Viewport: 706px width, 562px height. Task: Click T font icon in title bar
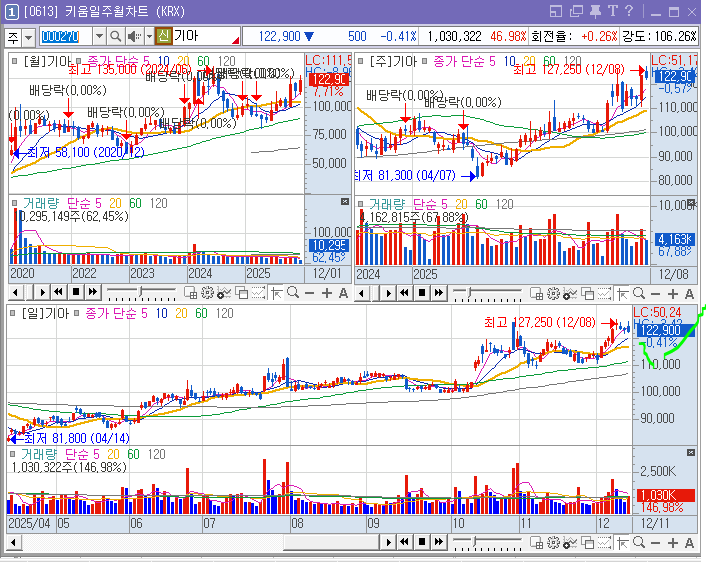612,11
